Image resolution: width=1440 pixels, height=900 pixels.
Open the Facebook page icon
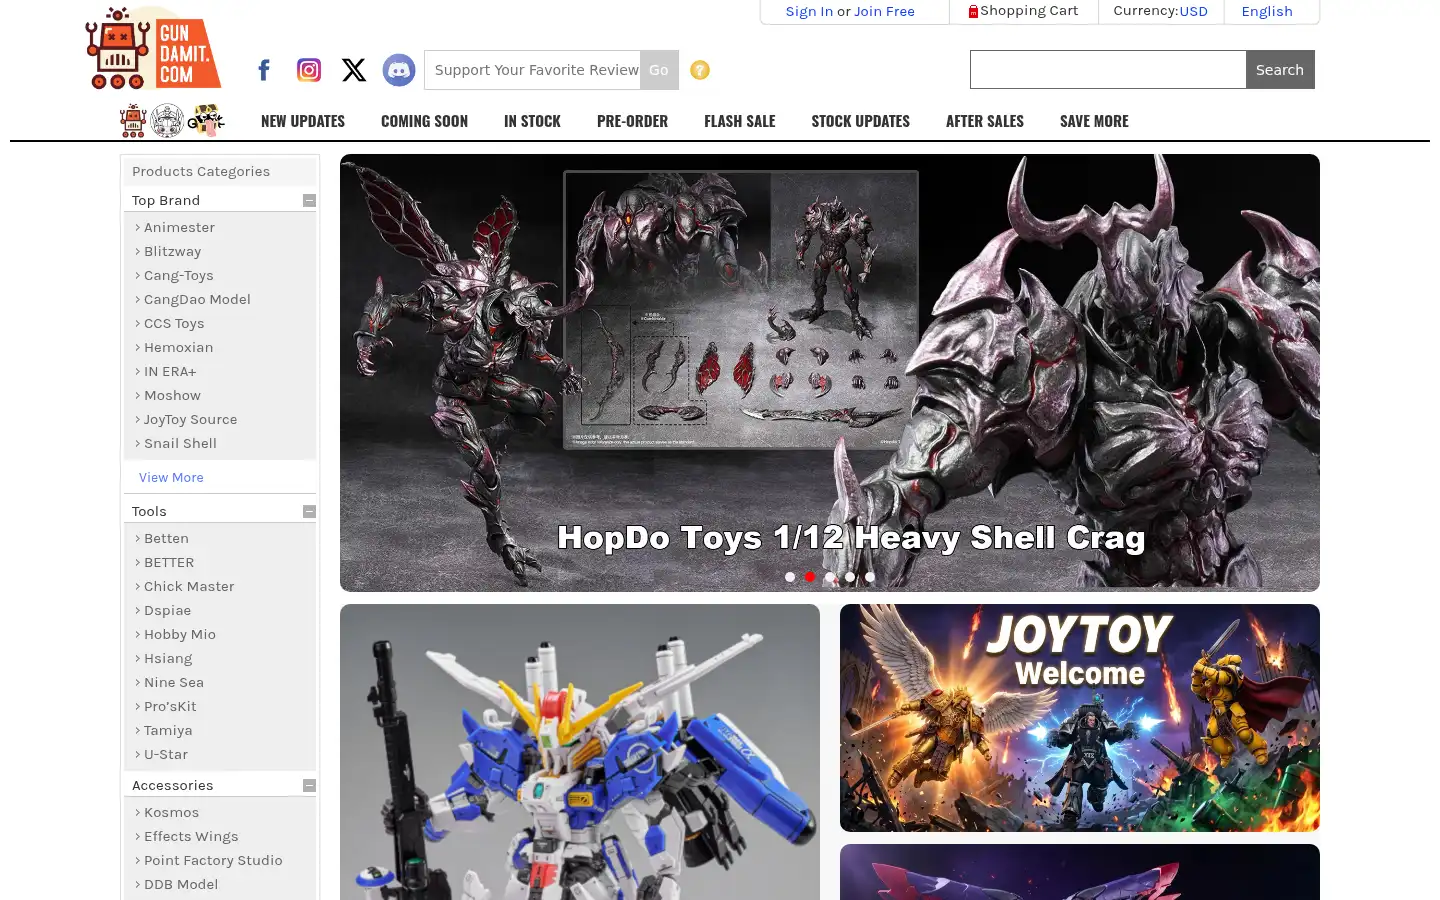[x=264, y=70]
